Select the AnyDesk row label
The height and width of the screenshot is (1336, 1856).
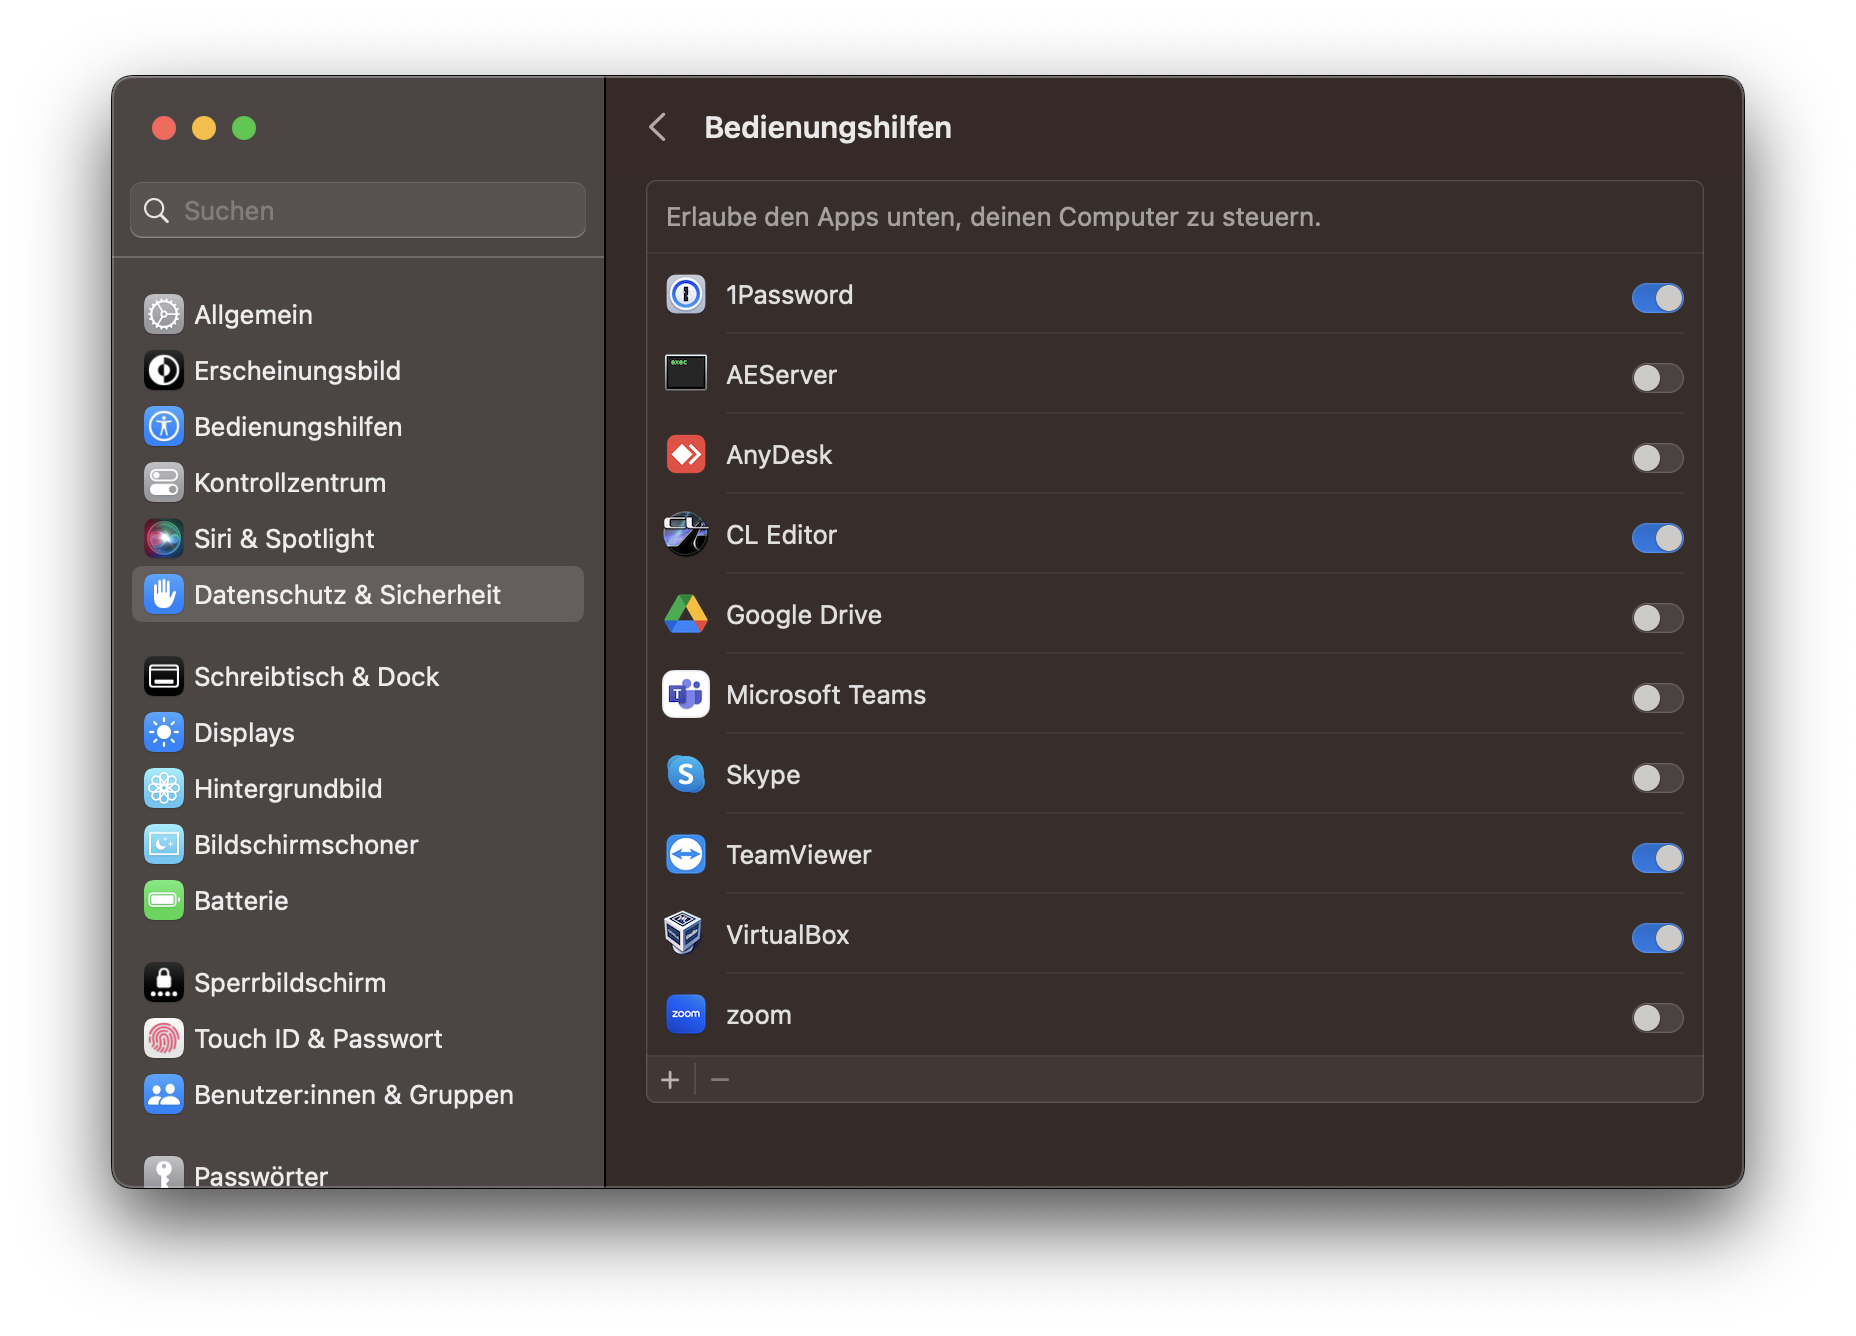click(779, 454)
